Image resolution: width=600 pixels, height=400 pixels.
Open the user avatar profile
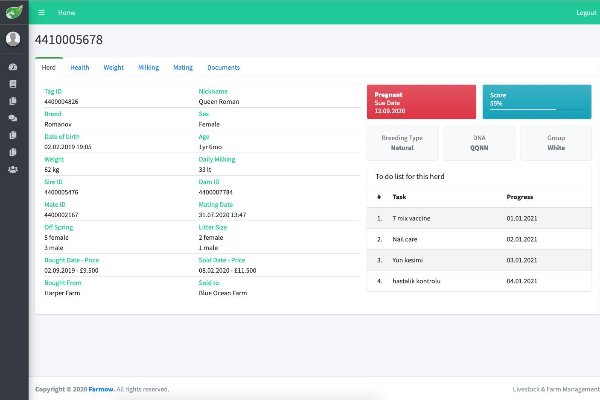coord(13,39)
